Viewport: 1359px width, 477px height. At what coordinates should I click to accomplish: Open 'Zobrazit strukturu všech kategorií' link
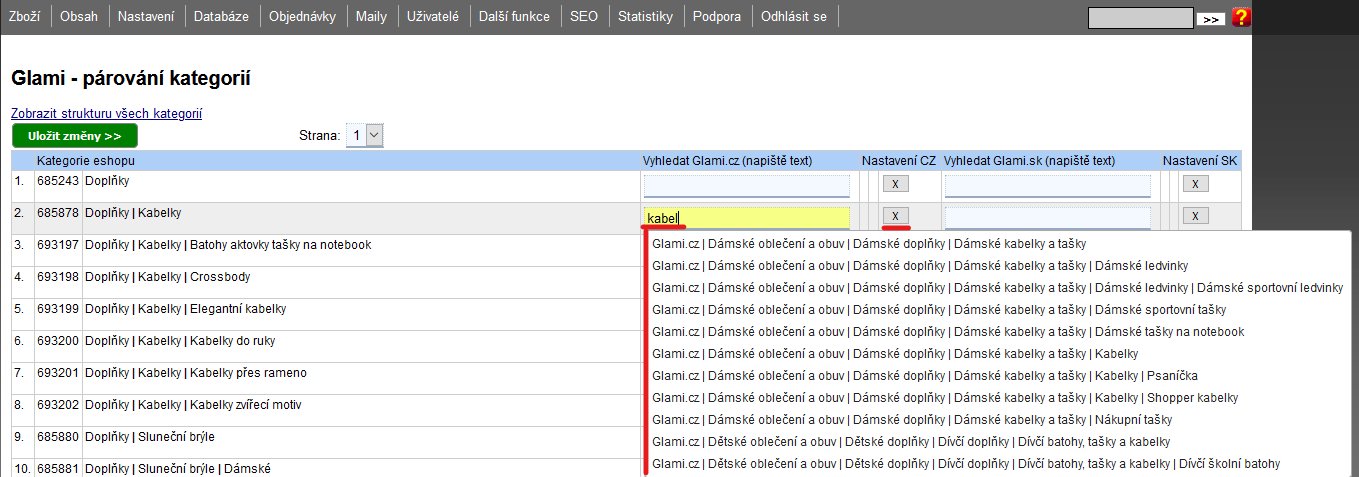coord(106,114)
